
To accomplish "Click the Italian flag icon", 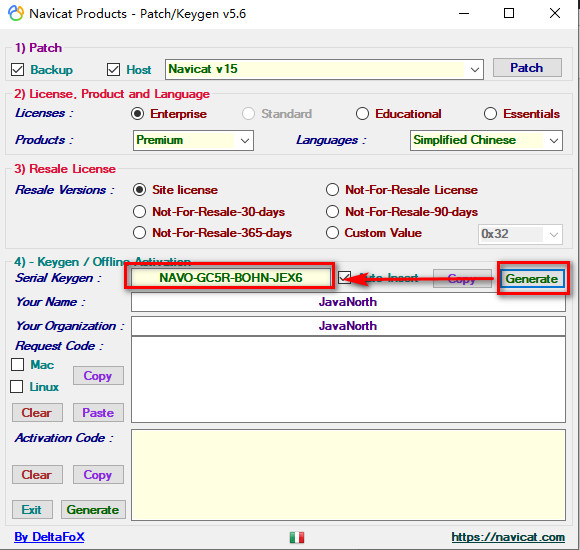I will click(297, 537).
